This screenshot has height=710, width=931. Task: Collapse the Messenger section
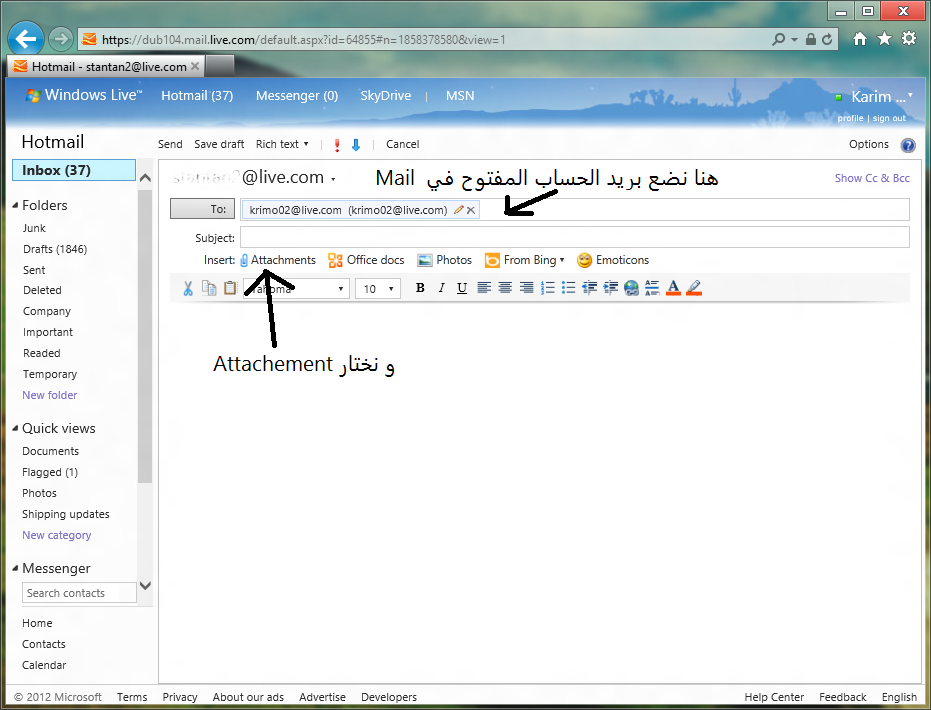pos(15,568)
